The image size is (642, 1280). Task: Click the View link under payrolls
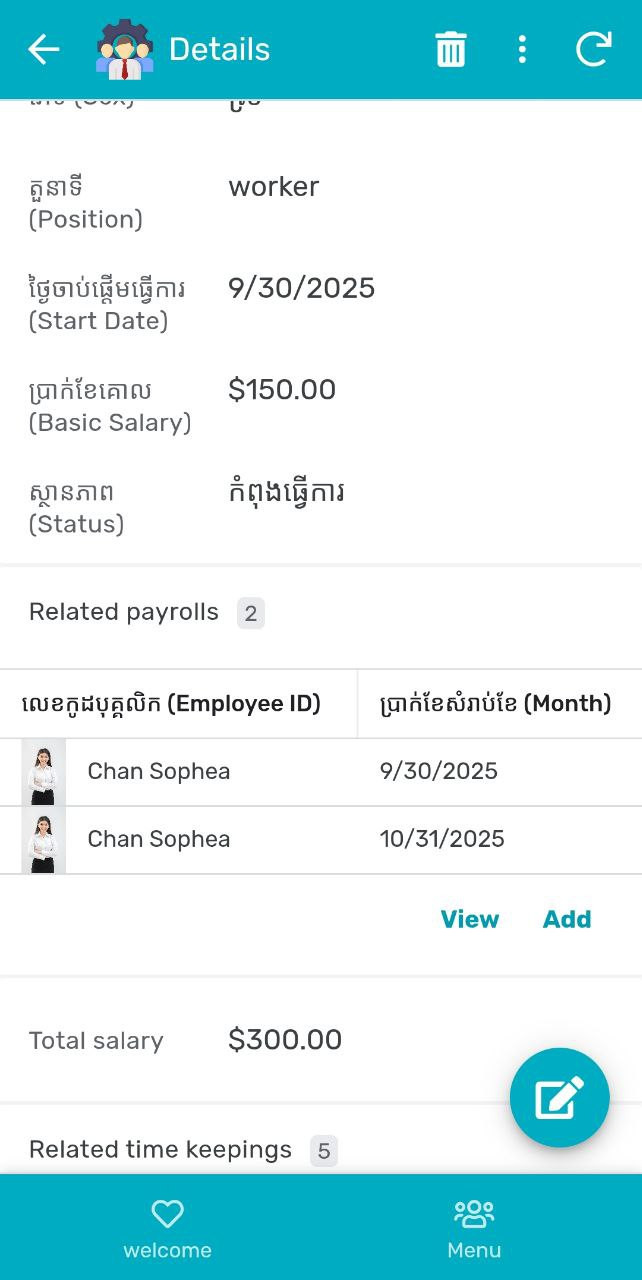(469, 919)
